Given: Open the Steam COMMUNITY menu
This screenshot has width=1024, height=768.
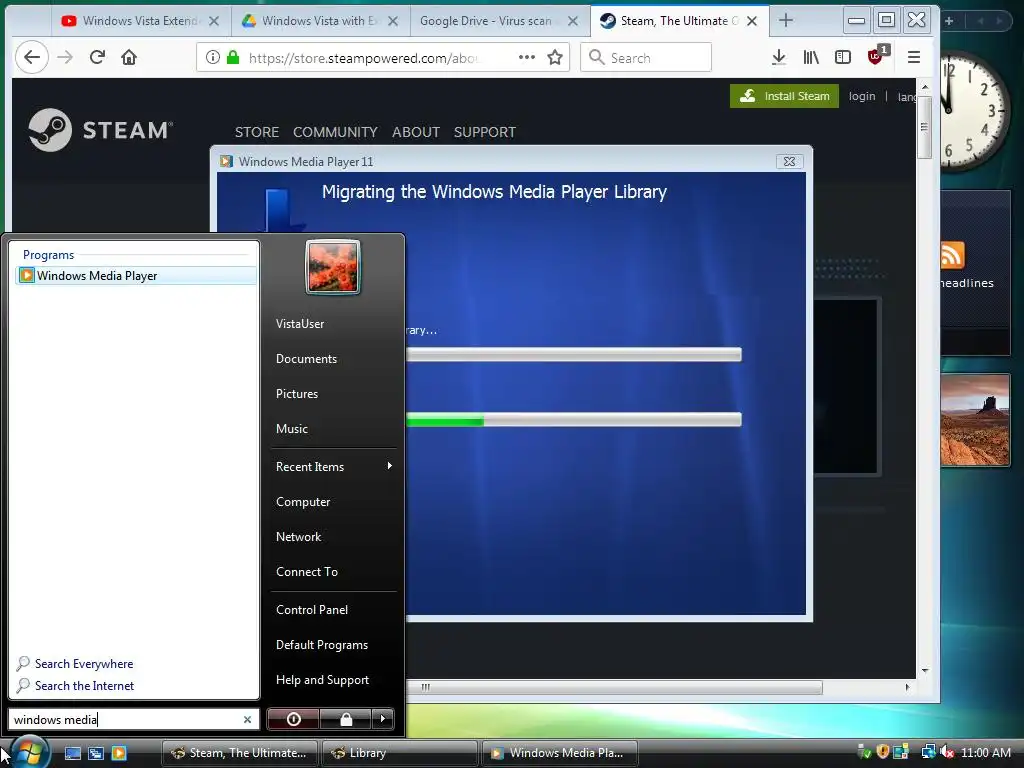Looking at the screenshot, I should coord(335,132).
